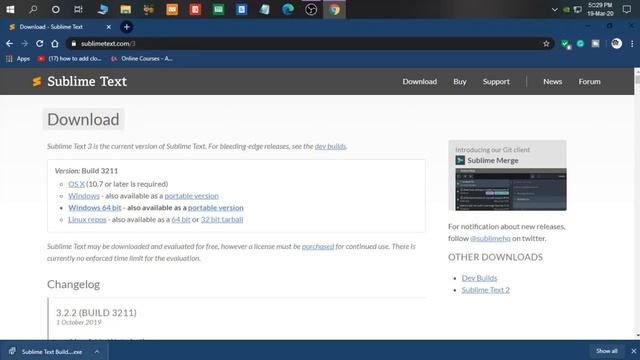Bookmark this page with the star icon
640x360 pixels.
[546, 44]
